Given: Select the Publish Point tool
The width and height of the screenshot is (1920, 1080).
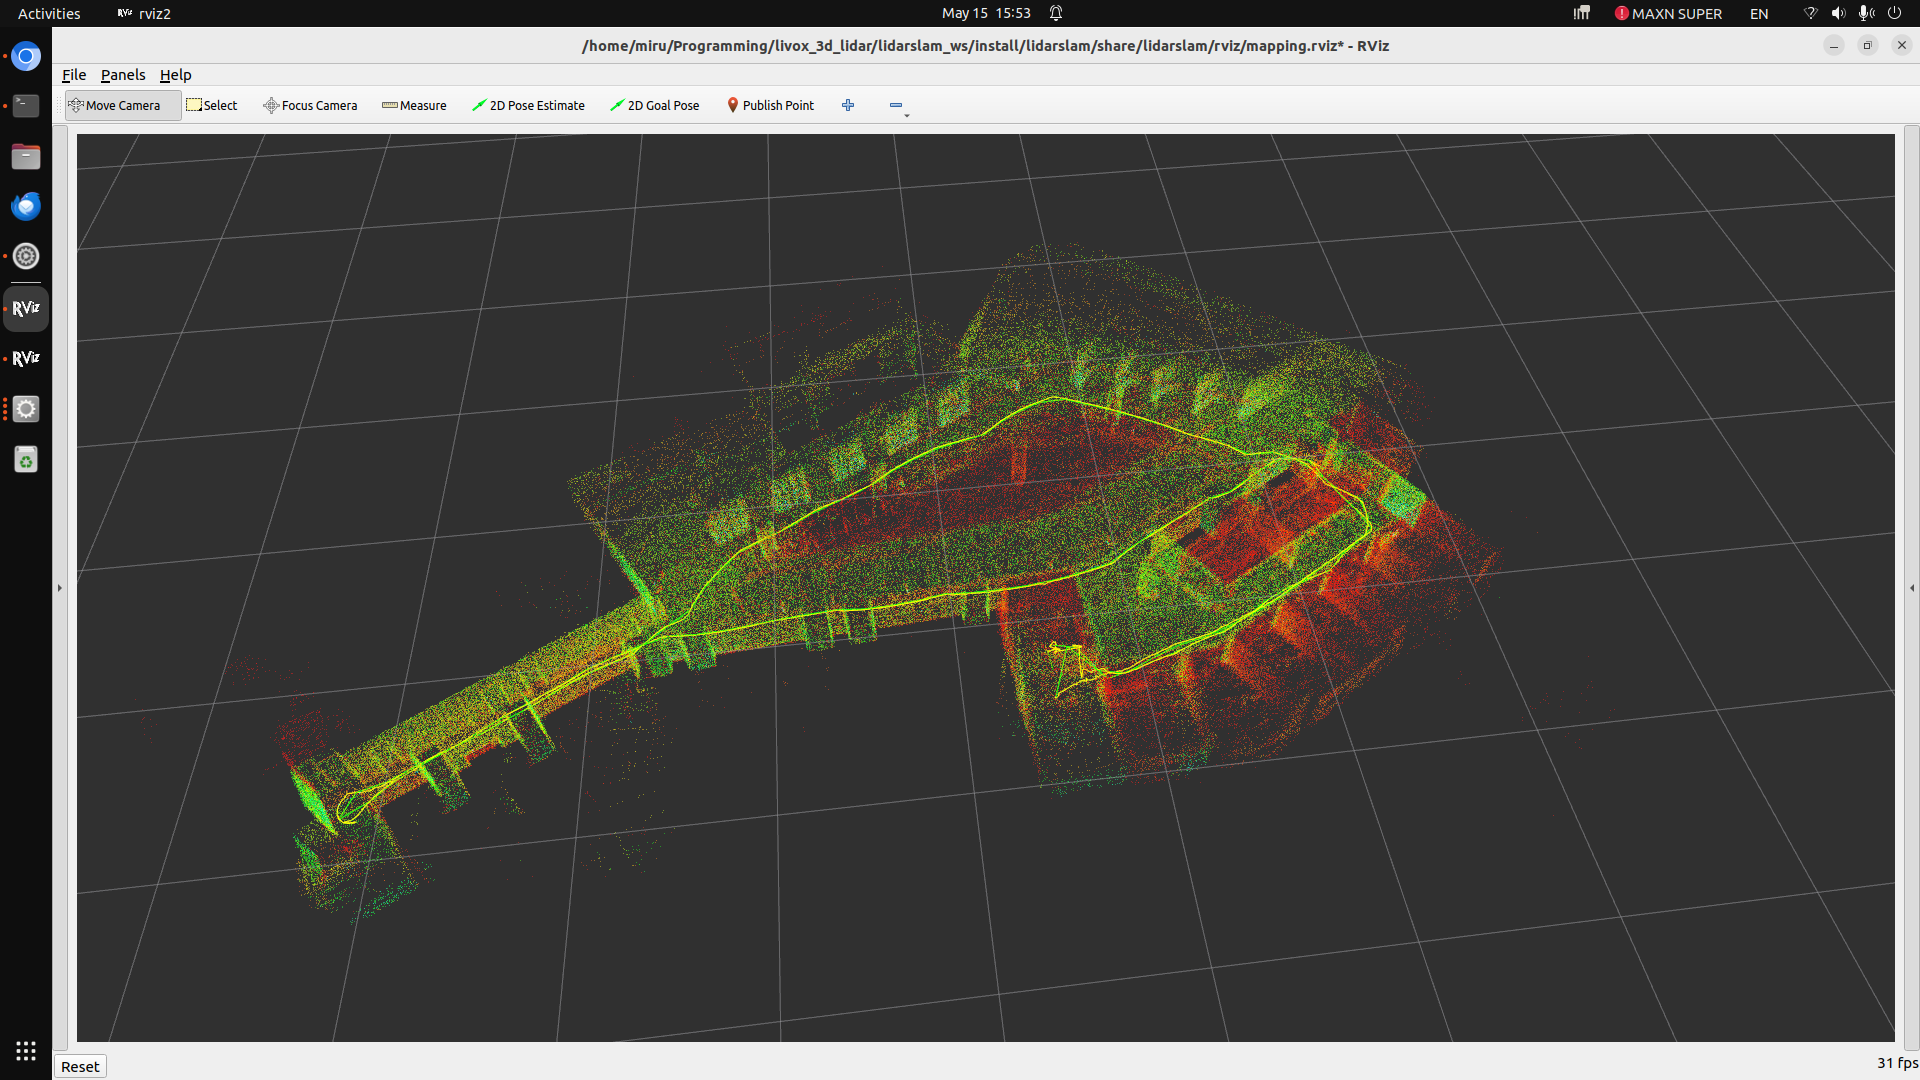Looking at the screenshot, I should [x=770, y=105].
